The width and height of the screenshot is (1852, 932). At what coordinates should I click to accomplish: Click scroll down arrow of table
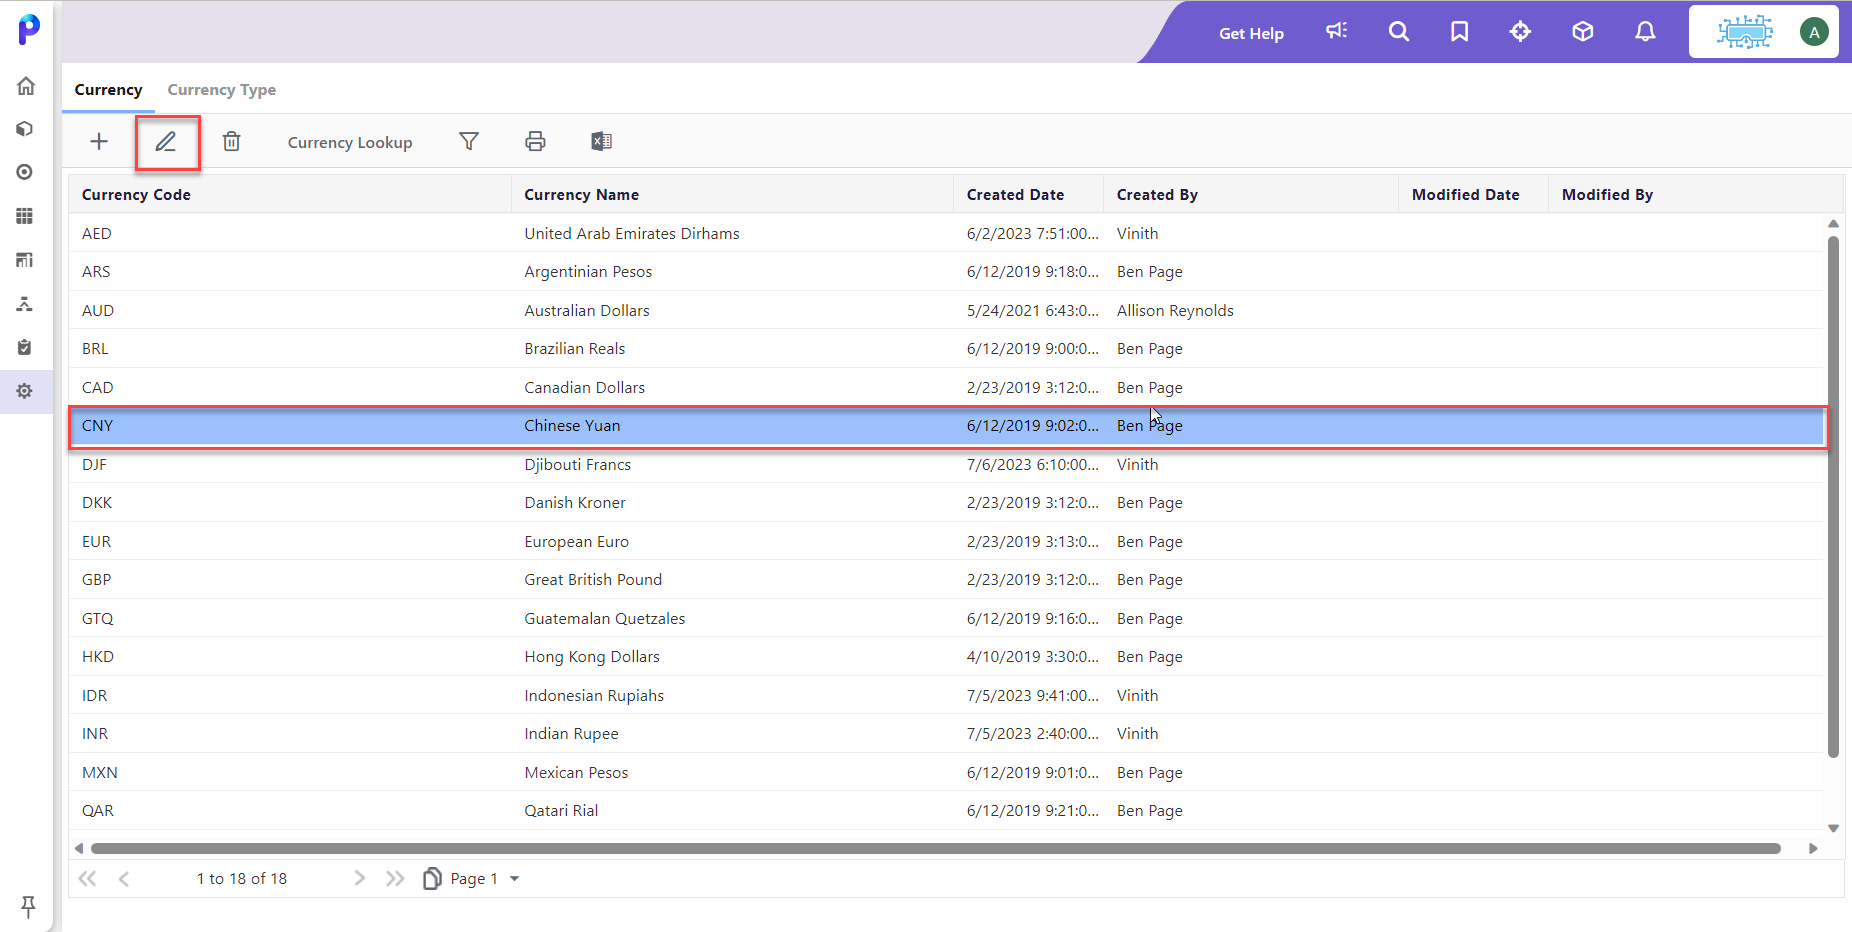click(x=1833, y=828)
